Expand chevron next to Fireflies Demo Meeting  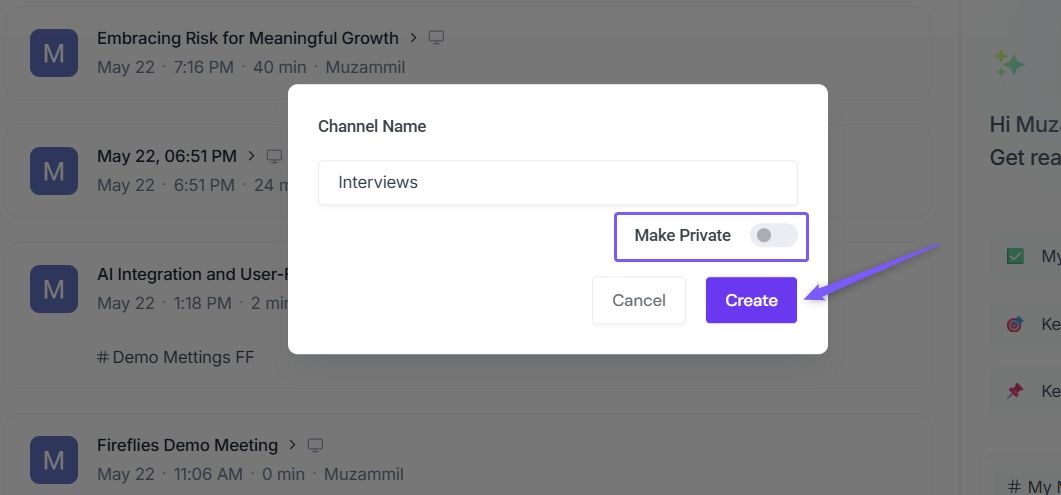(x=292, y=444)
